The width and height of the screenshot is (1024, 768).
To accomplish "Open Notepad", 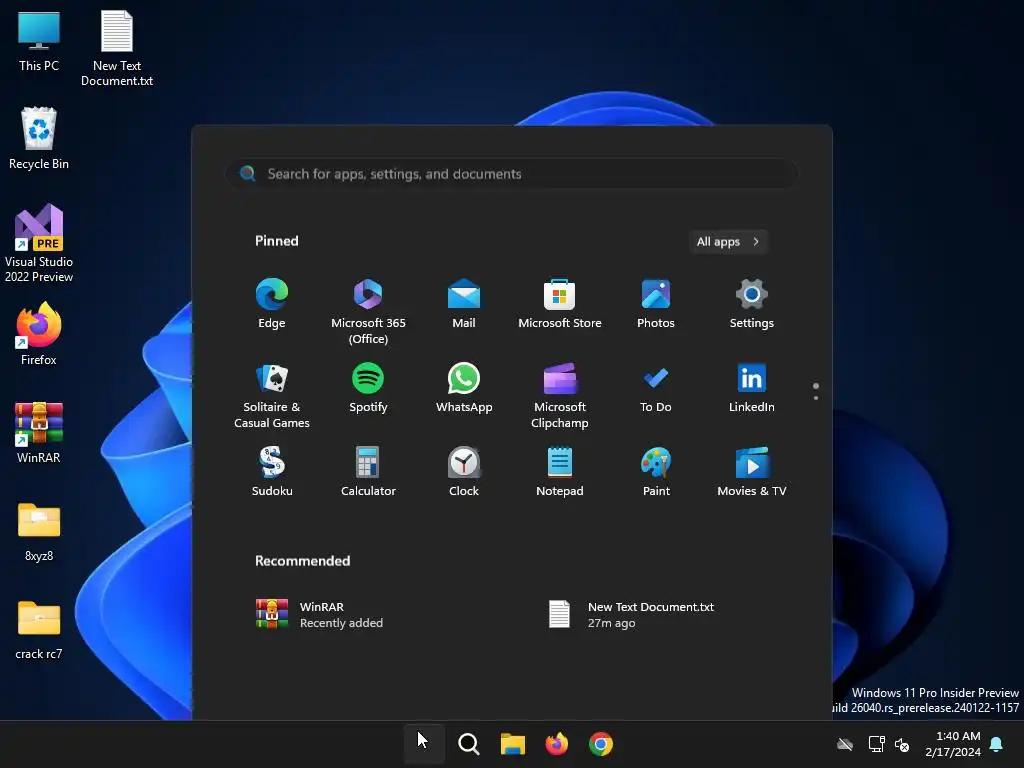I will coord(560,472).
